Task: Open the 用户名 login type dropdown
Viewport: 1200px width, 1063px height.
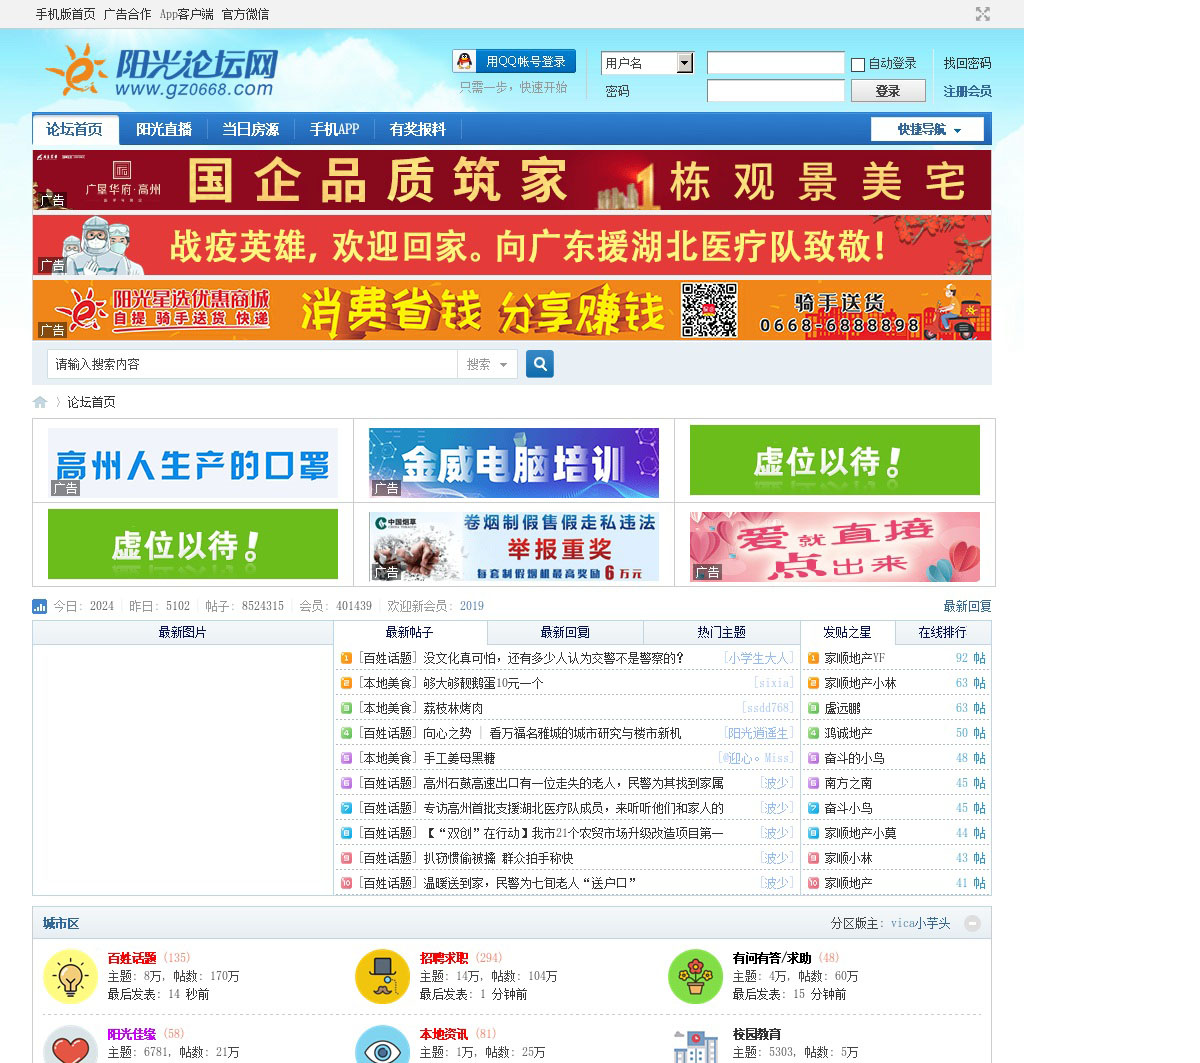Action: pyautogui.click(x=648, y=63)
